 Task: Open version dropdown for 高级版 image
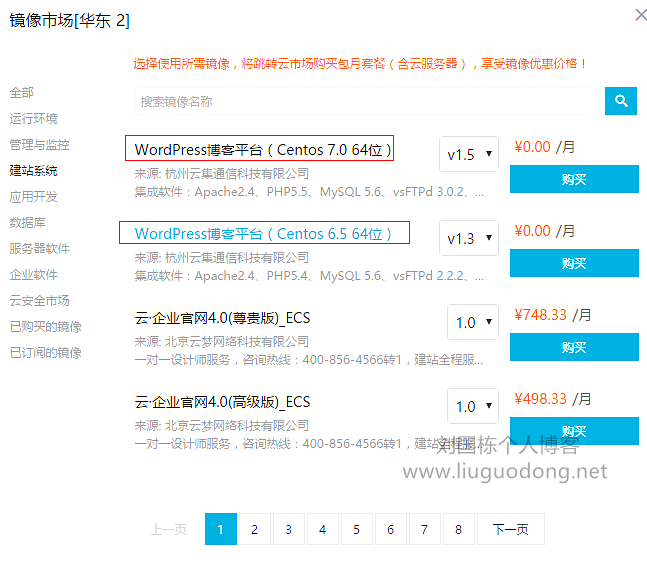[473, 406]
